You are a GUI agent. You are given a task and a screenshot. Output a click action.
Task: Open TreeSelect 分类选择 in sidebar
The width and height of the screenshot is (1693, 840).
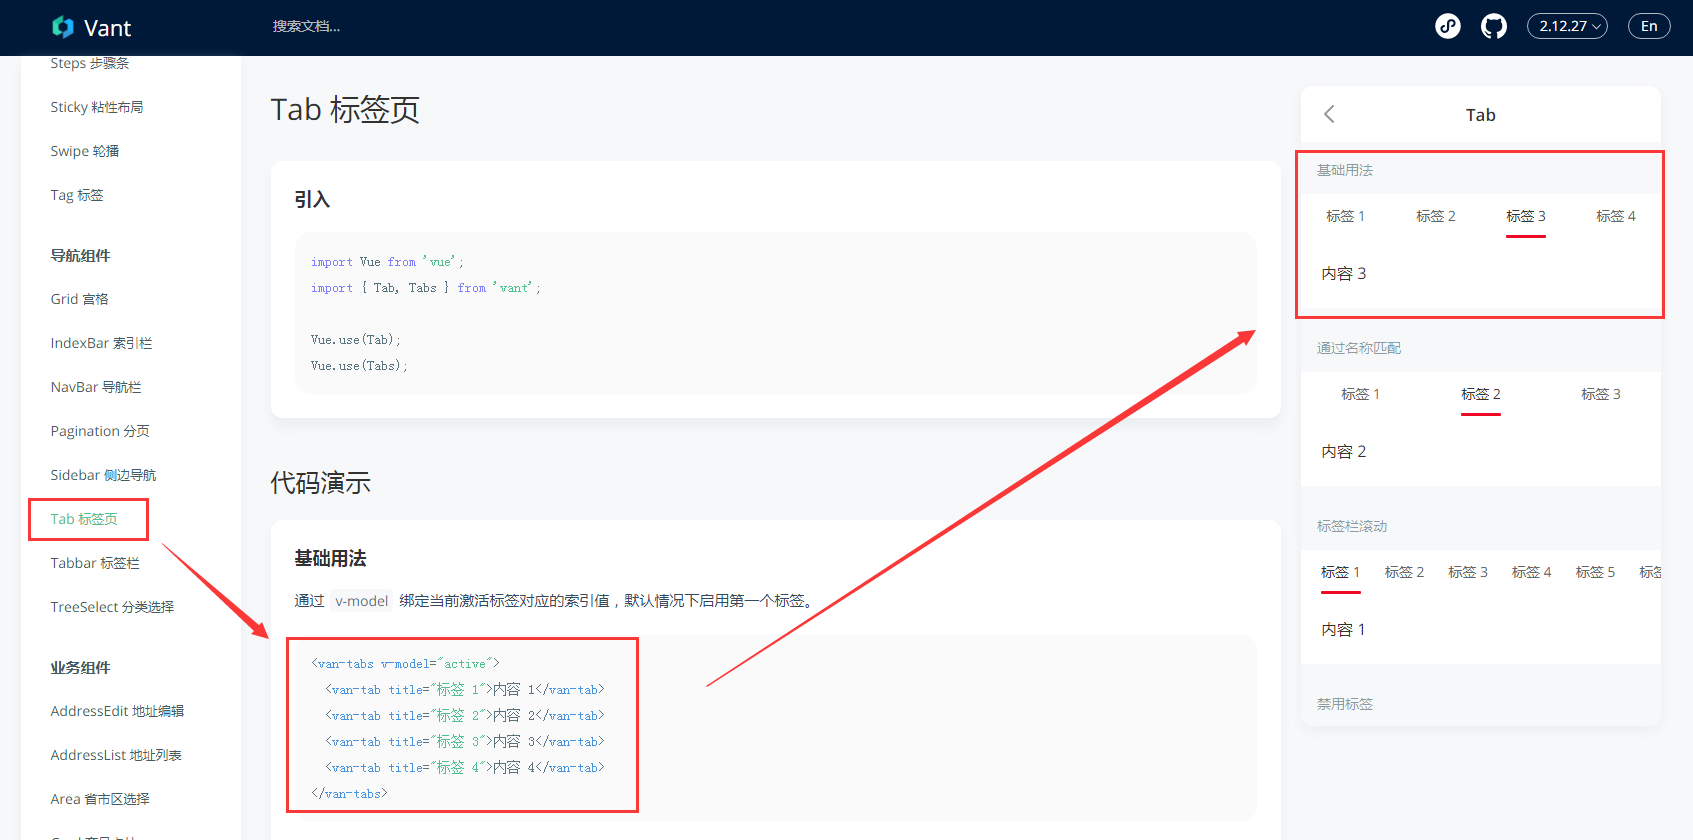[112, 607]
